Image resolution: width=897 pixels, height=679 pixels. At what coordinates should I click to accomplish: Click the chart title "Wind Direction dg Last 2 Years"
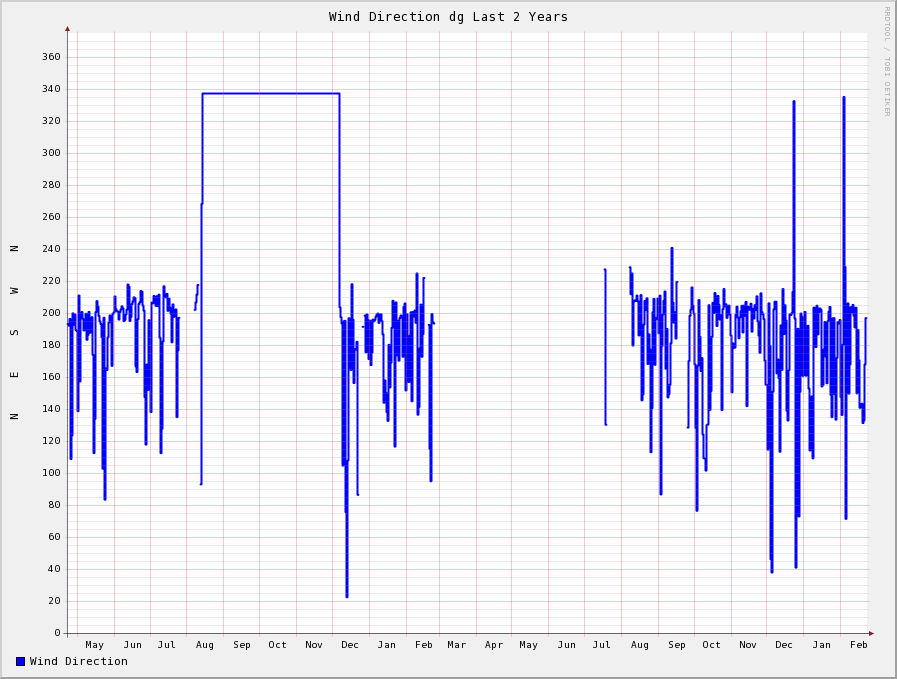pyautogui.click(x=448, y=17)
